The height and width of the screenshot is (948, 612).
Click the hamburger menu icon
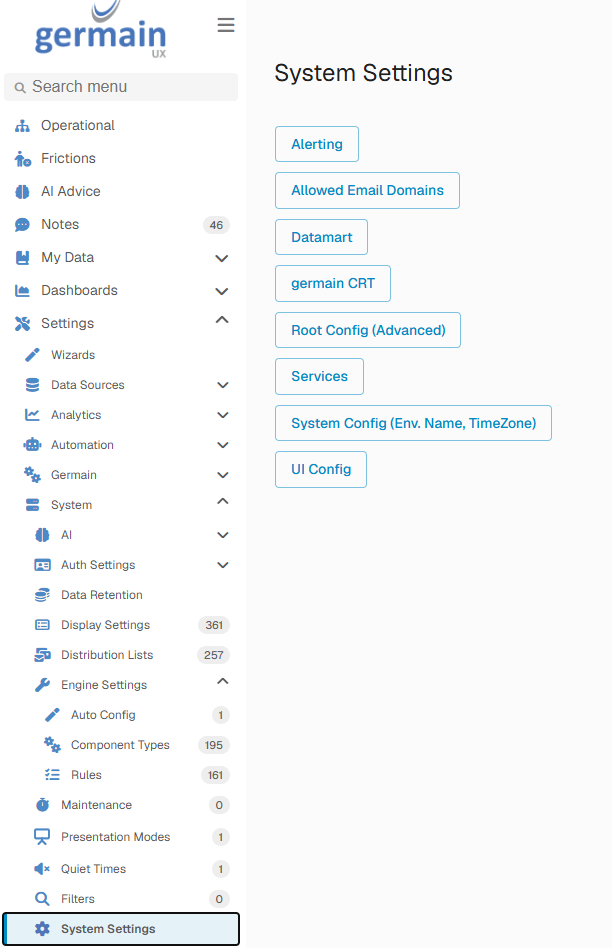[x=226, y=25]
